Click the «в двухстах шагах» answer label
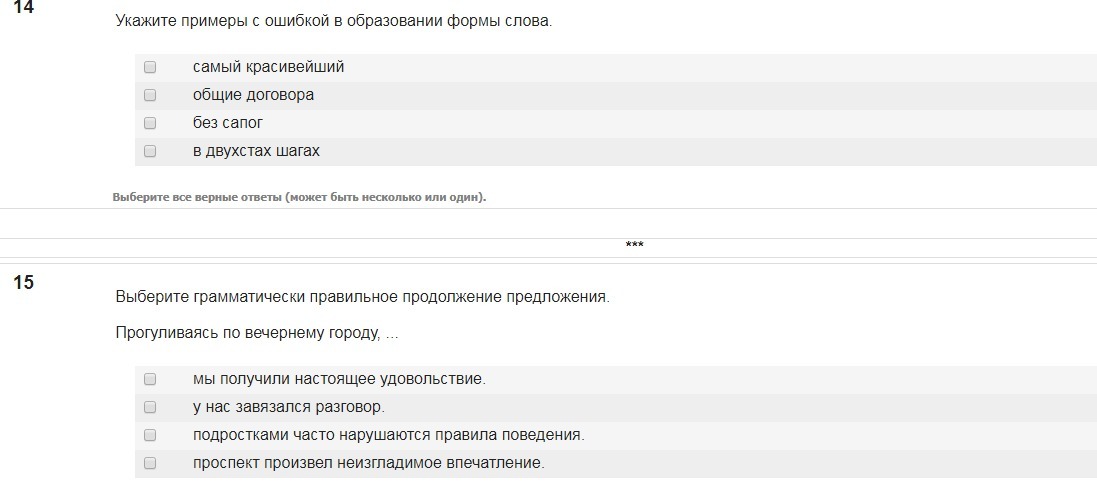Image resolution: width=1097 pixels, height=489 pixels. click(x=256, y=151)
